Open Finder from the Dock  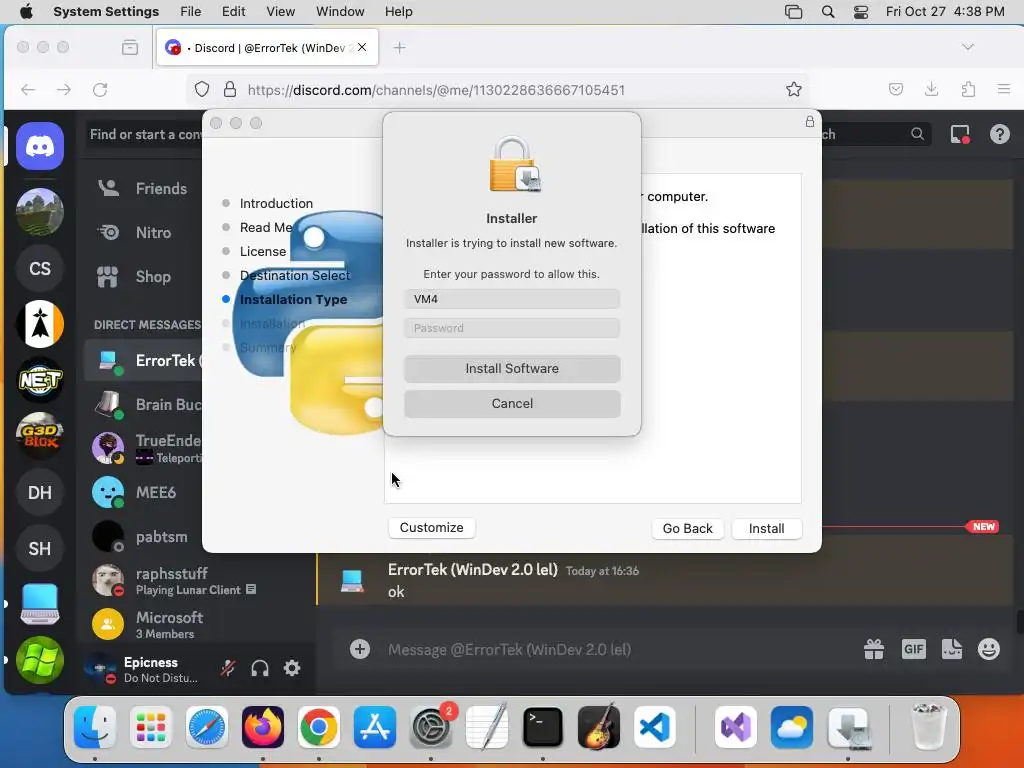95,727
